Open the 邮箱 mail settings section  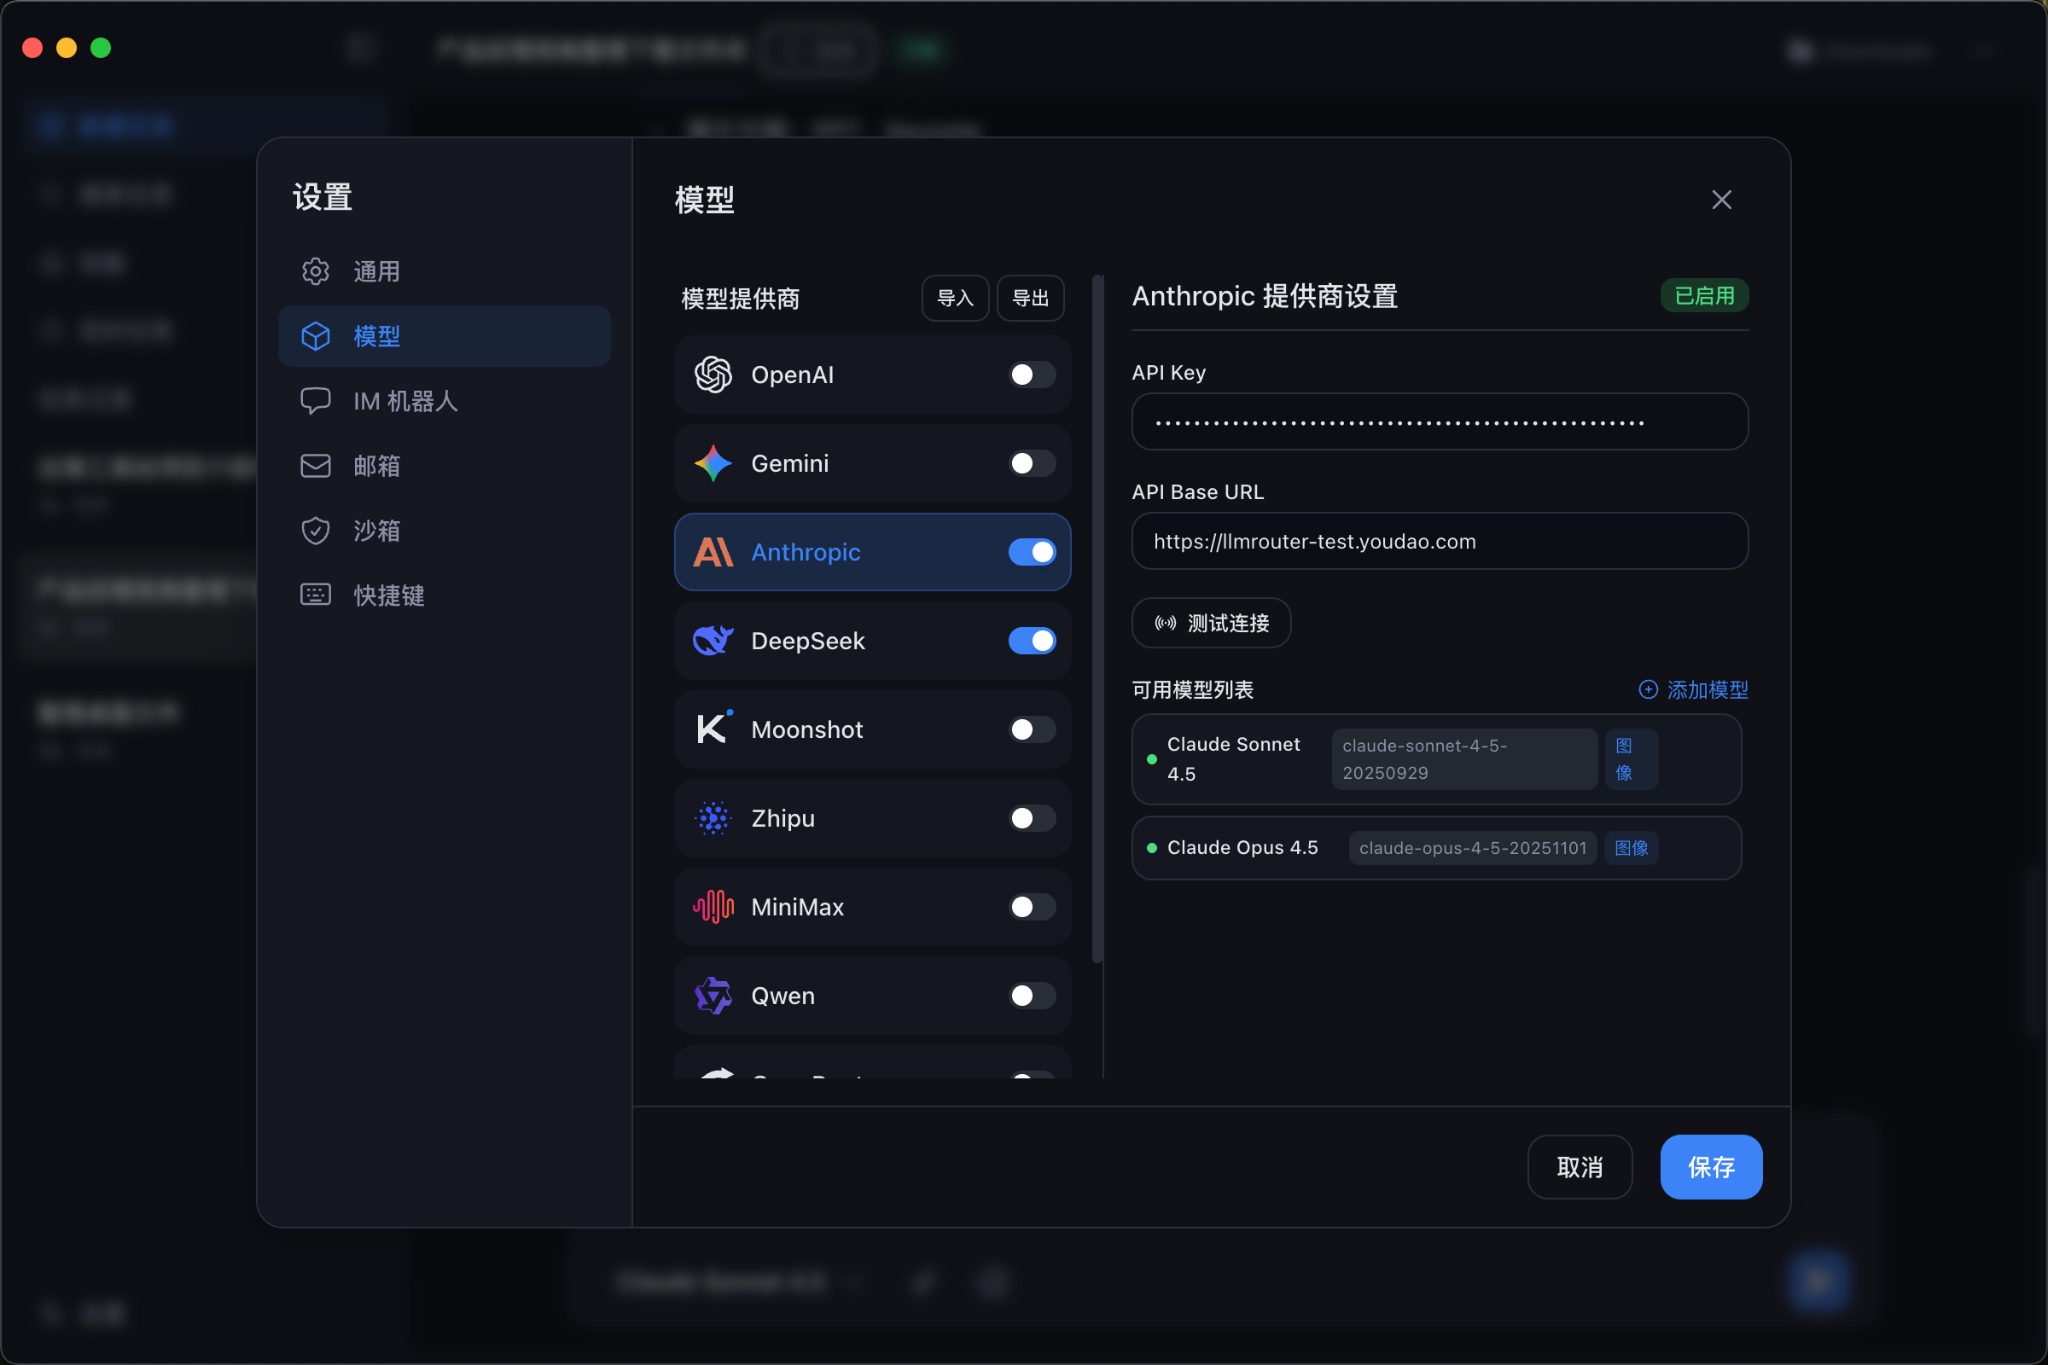(x=444, y=466)
